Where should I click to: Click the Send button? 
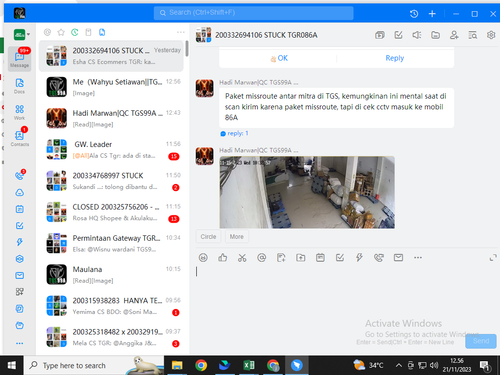point(481,341)
